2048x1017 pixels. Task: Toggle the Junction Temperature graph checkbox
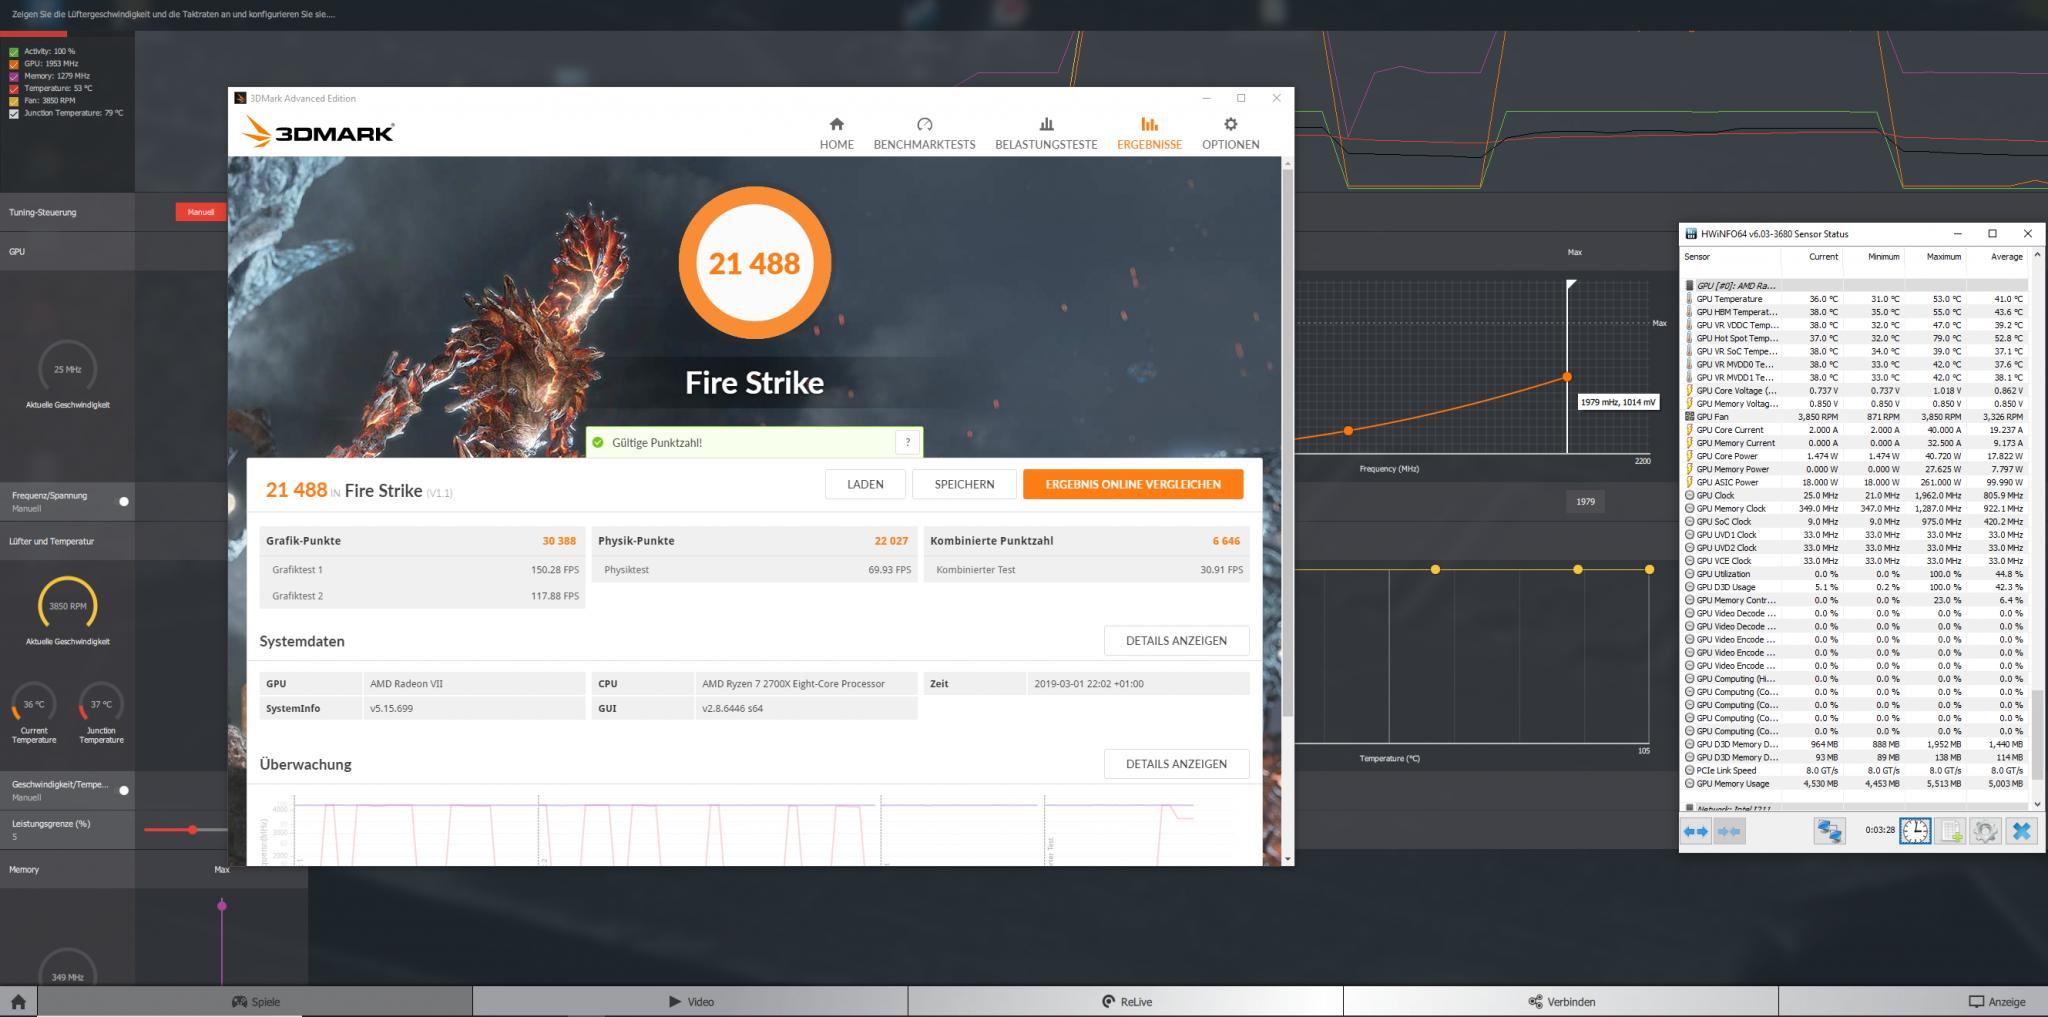point(14,114)
